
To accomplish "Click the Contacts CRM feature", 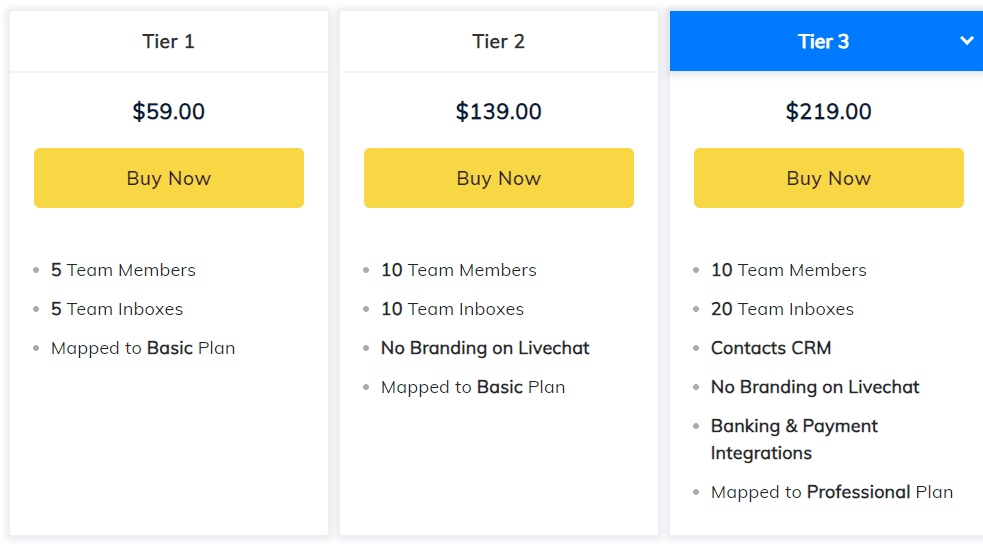I will tap(771, 348).
